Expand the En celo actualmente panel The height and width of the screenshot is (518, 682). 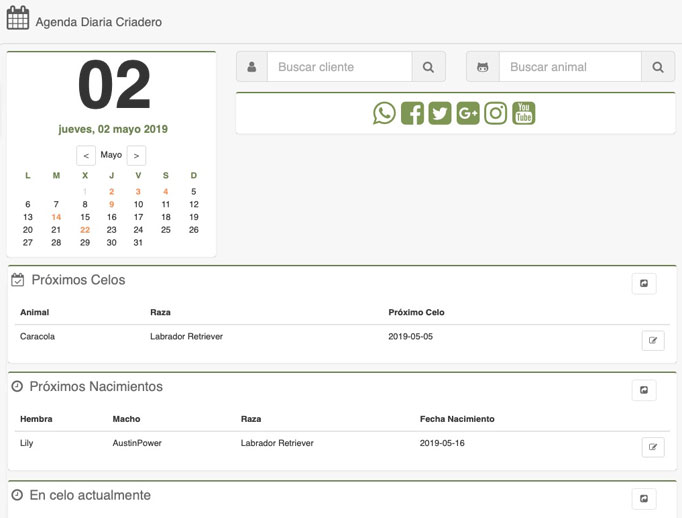pyautogui.click(x=644, y=498)
